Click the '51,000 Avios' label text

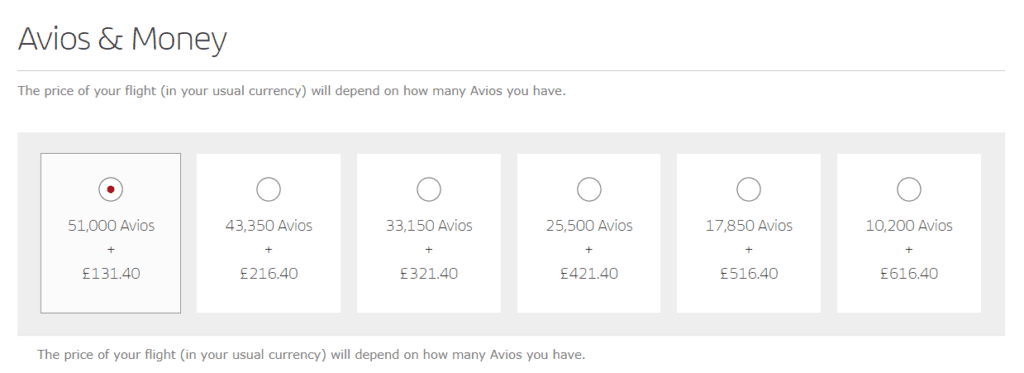click(111, 225)
